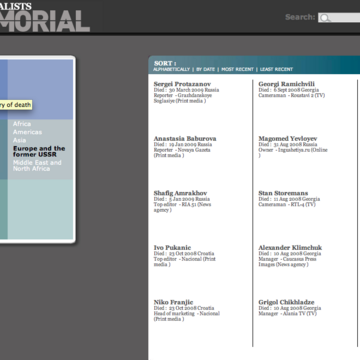Select Africa region
This screenshot has width=360, height=360.
point(22,124)
